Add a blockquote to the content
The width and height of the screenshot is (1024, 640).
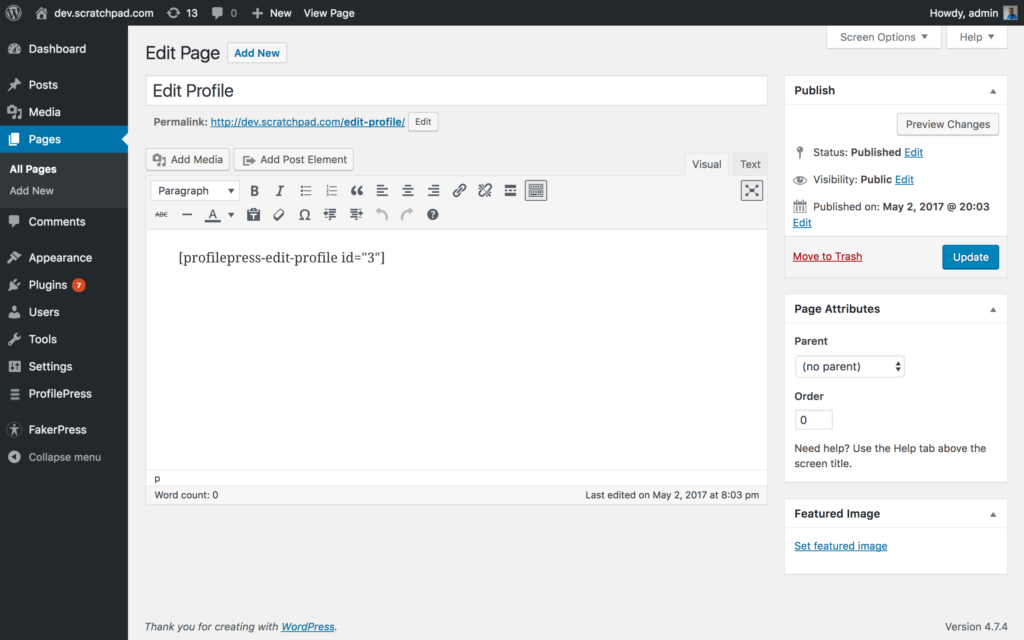tap(356, 190)
